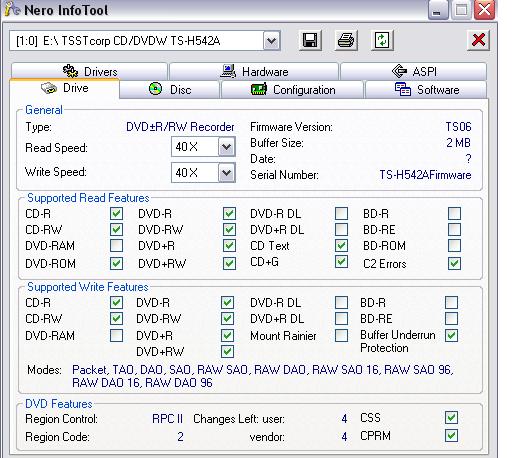This screenshot has height=458, width=512.
Task: Click the serial number TS-H542AFirmware
Action: (425, 175)
